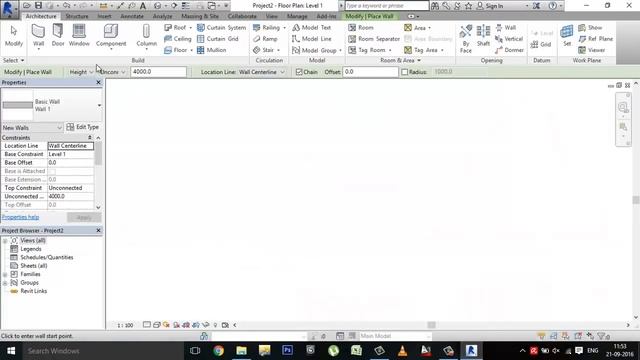640x360 pixels.
Task: Select the Grid datum tool
Action: tap(541, 44)
